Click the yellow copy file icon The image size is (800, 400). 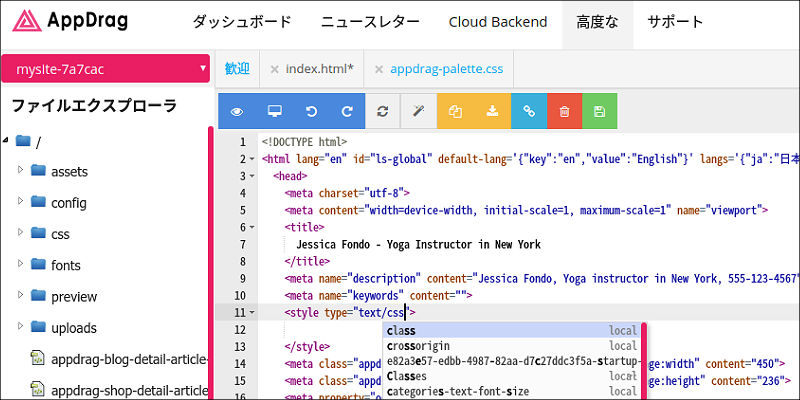(455, 111)
